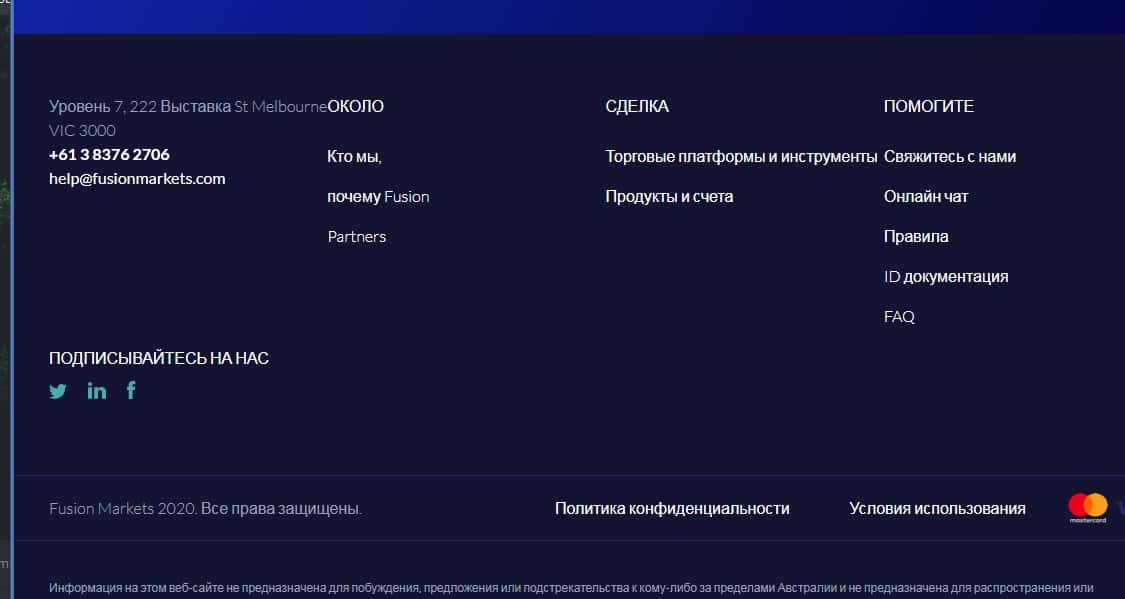1125x599 pixels.
Task: Open 'Политика конфиденциальности' link
Action: coord(672,509)
